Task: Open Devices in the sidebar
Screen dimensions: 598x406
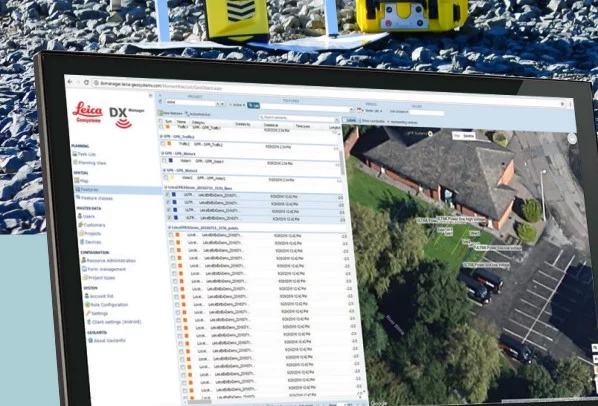Action: coord(91,242)
